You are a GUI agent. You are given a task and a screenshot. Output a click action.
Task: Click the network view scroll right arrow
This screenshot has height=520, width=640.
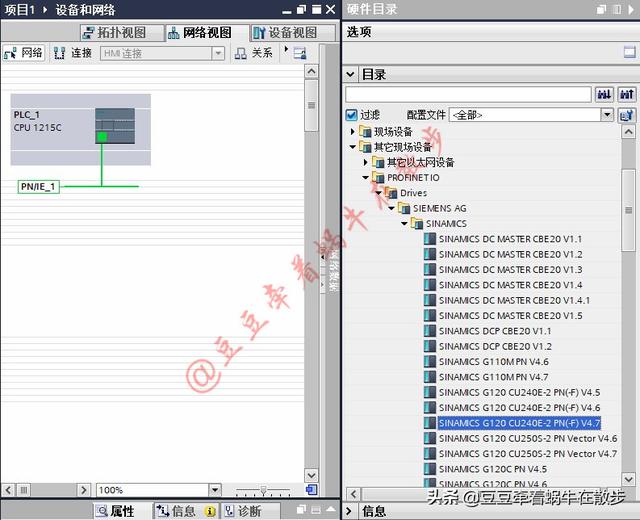point(84,489)
